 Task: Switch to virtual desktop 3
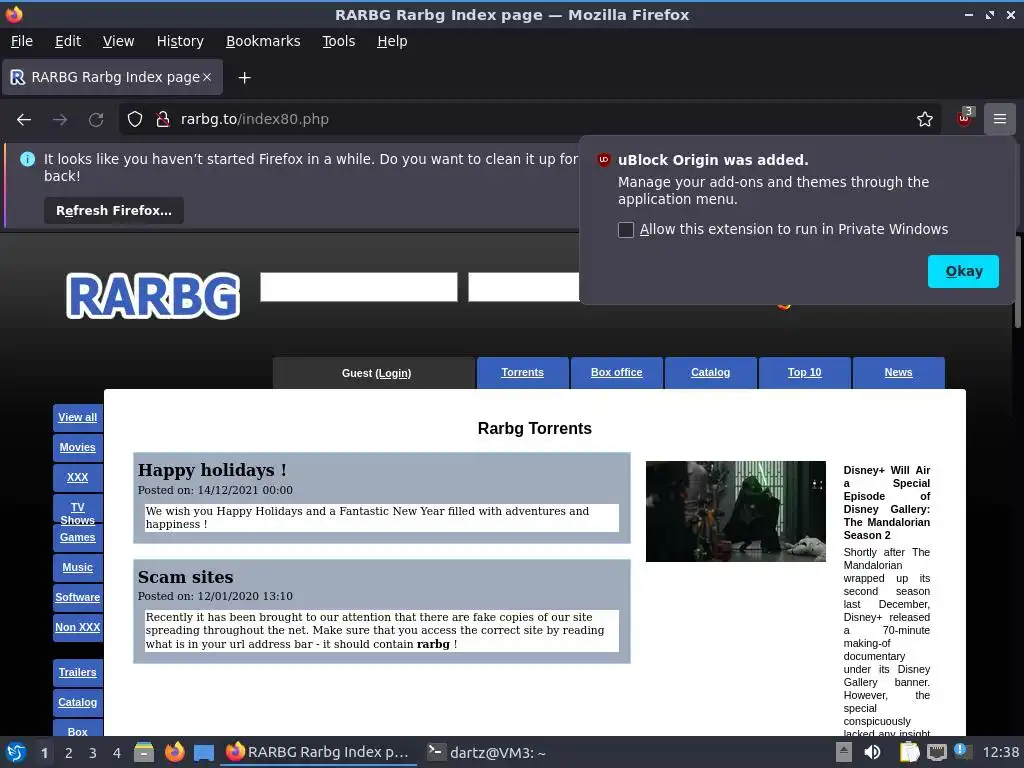pos(93,753)
